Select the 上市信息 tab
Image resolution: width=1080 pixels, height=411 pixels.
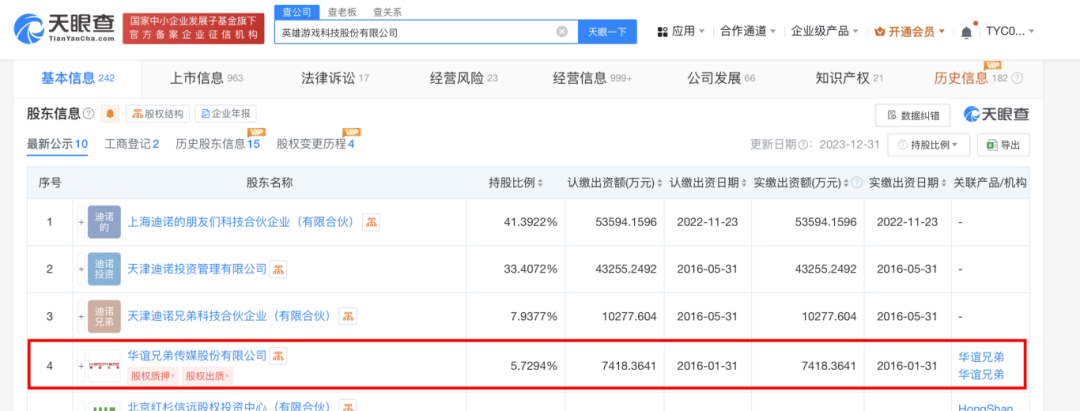207,78
